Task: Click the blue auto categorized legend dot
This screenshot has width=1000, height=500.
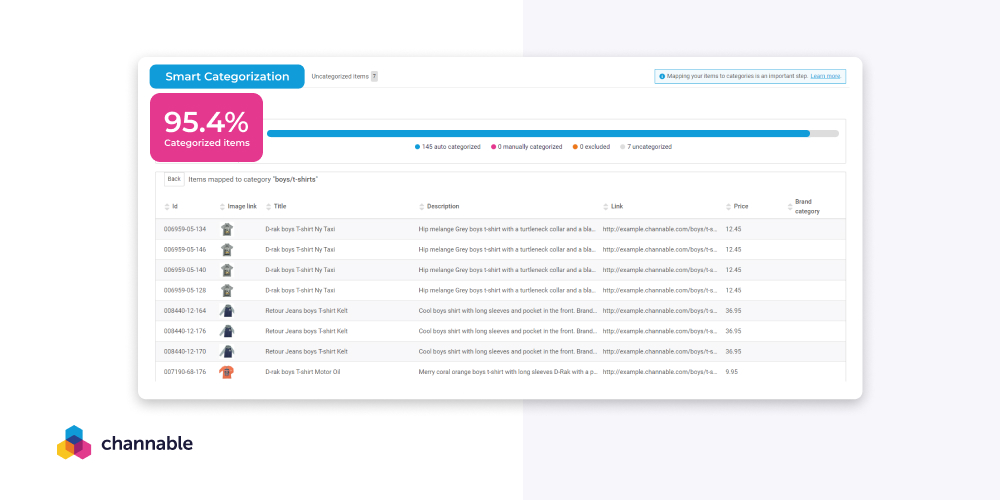Action: pos(418,147)
